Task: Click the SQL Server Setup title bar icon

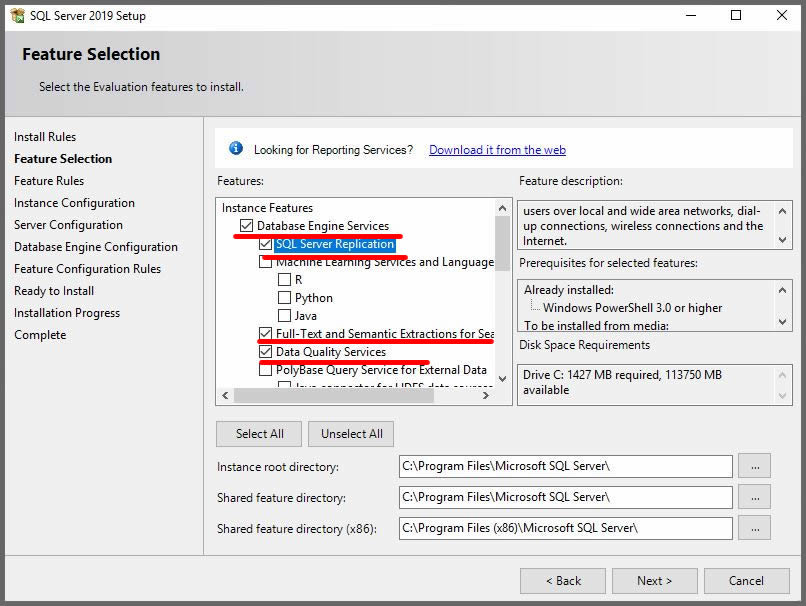Action: [x=17, y=15]
